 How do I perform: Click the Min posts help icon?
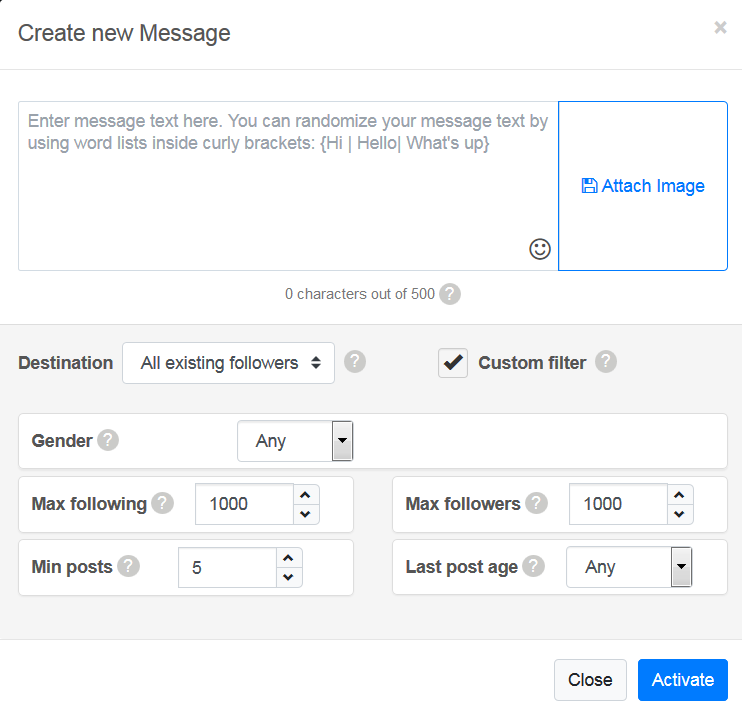coord(128,566)
